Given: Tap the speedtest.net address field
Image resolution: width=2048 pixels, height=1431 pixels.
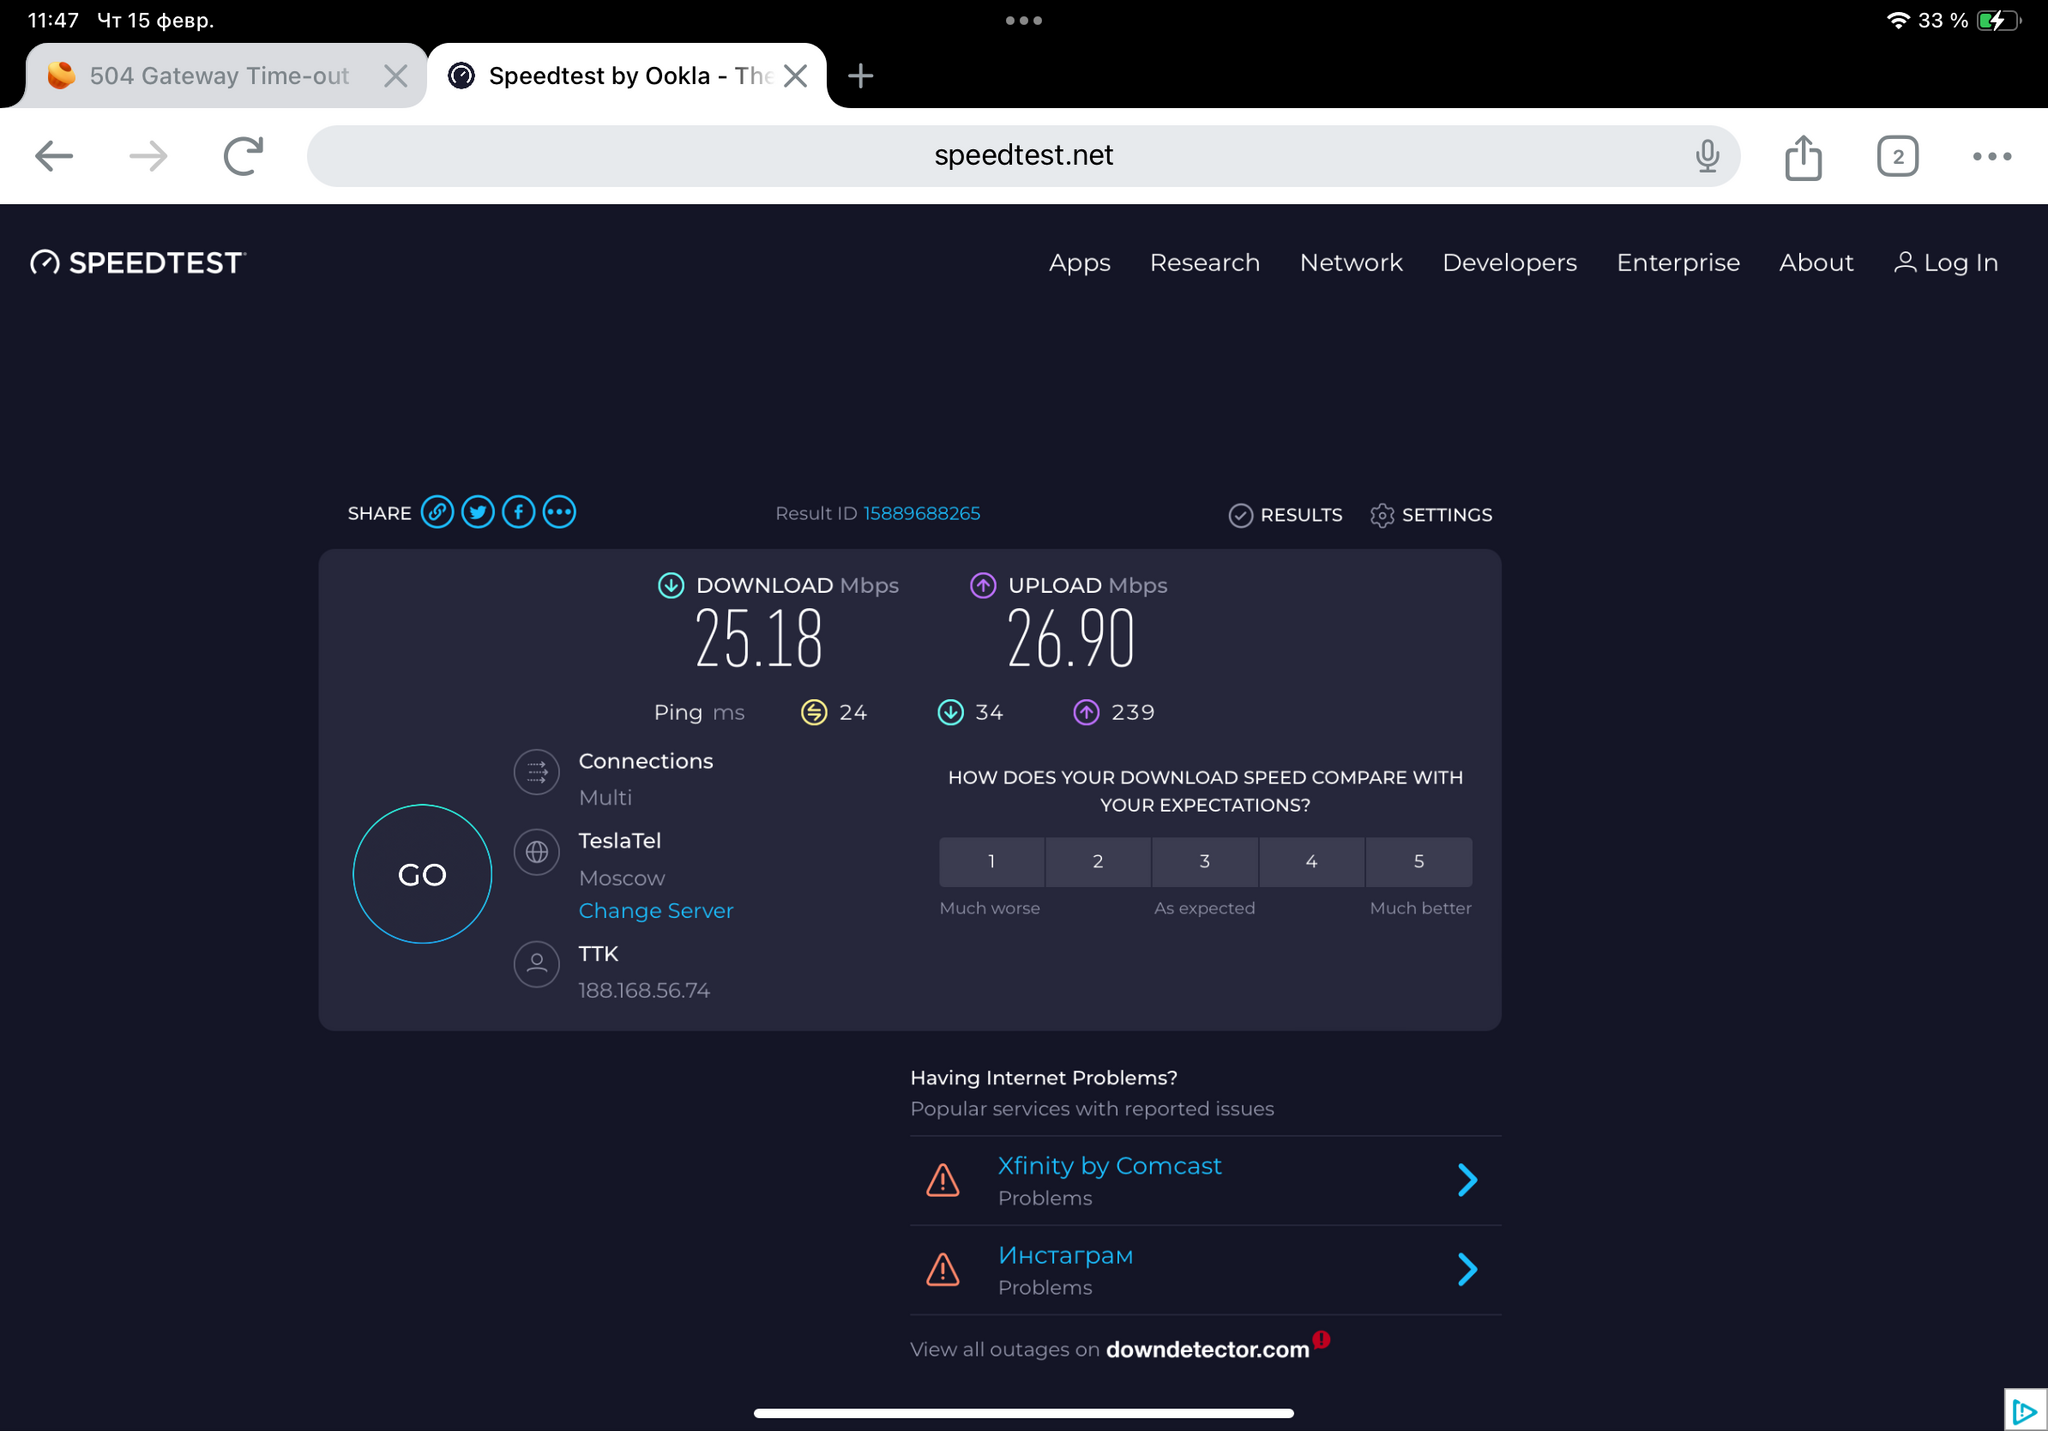Looking at the screenshot, I should (1022, 156).
